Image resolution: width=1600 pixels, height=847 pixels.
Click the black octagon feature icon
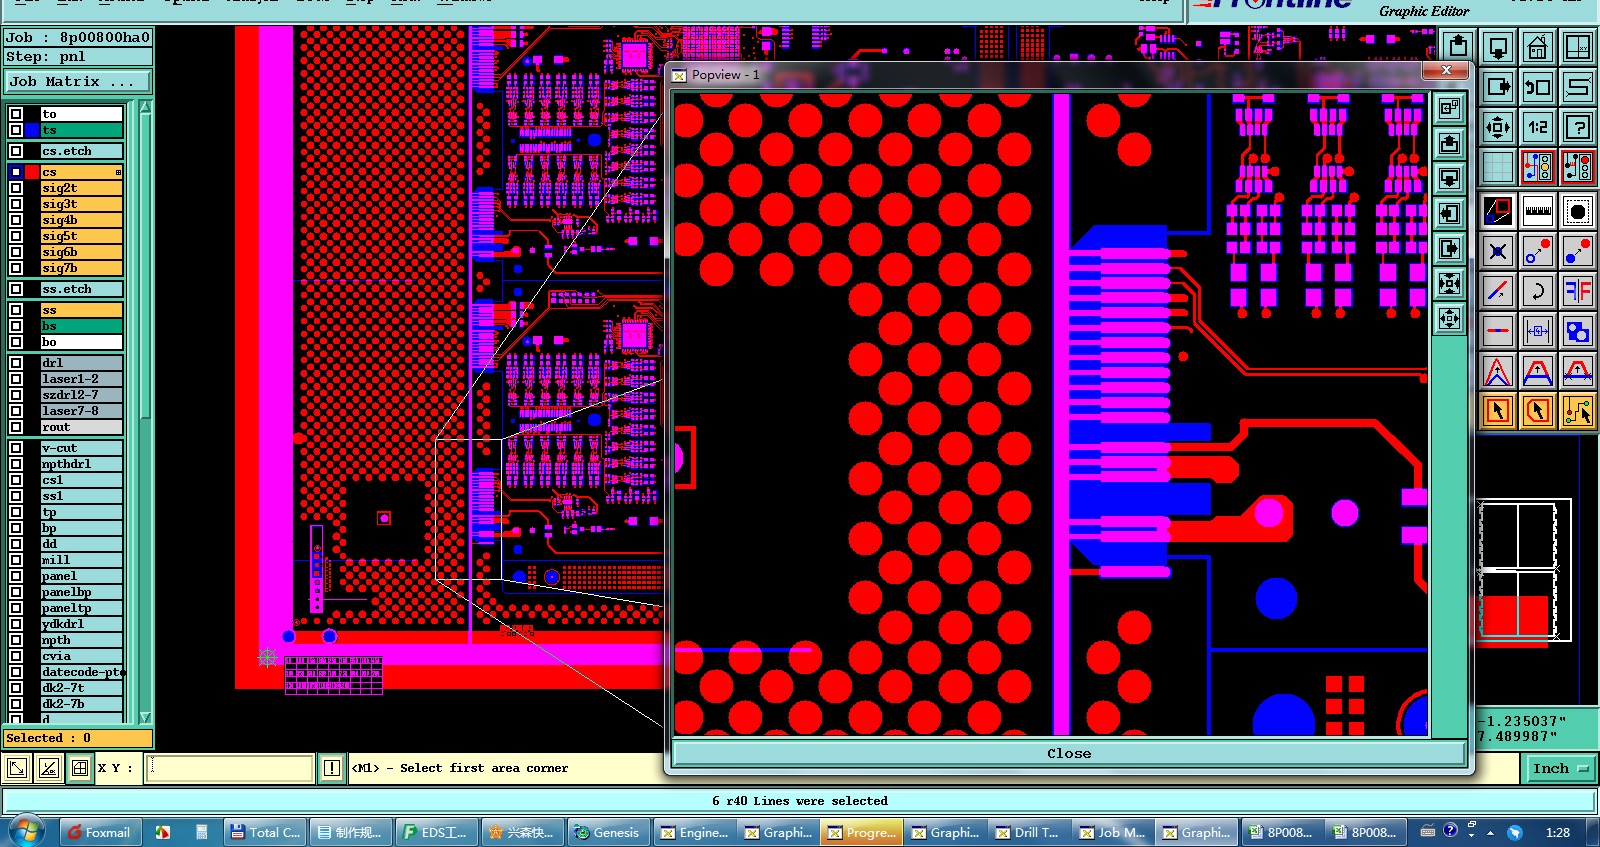(1578, 211)
